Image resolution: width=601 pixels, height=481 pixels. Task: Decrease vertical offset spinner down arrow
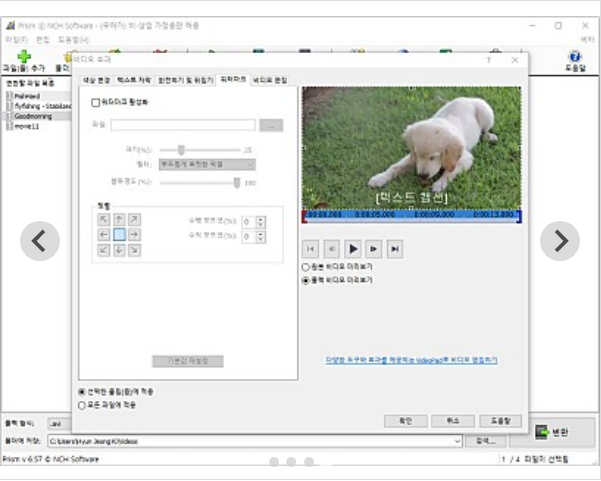click(x=261, y=240)
